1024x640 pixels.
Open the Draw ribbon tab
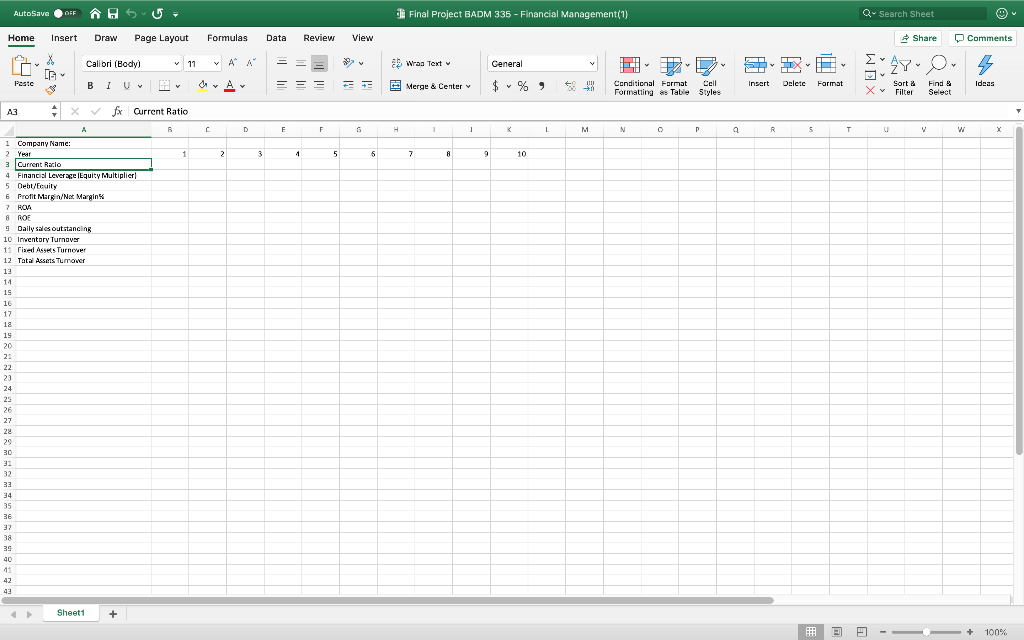[x=106, y=38]
